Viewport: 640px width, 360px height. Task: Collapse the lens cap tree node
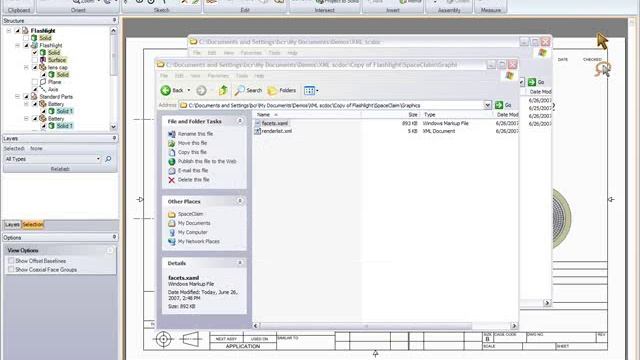[x=26, y=67]
